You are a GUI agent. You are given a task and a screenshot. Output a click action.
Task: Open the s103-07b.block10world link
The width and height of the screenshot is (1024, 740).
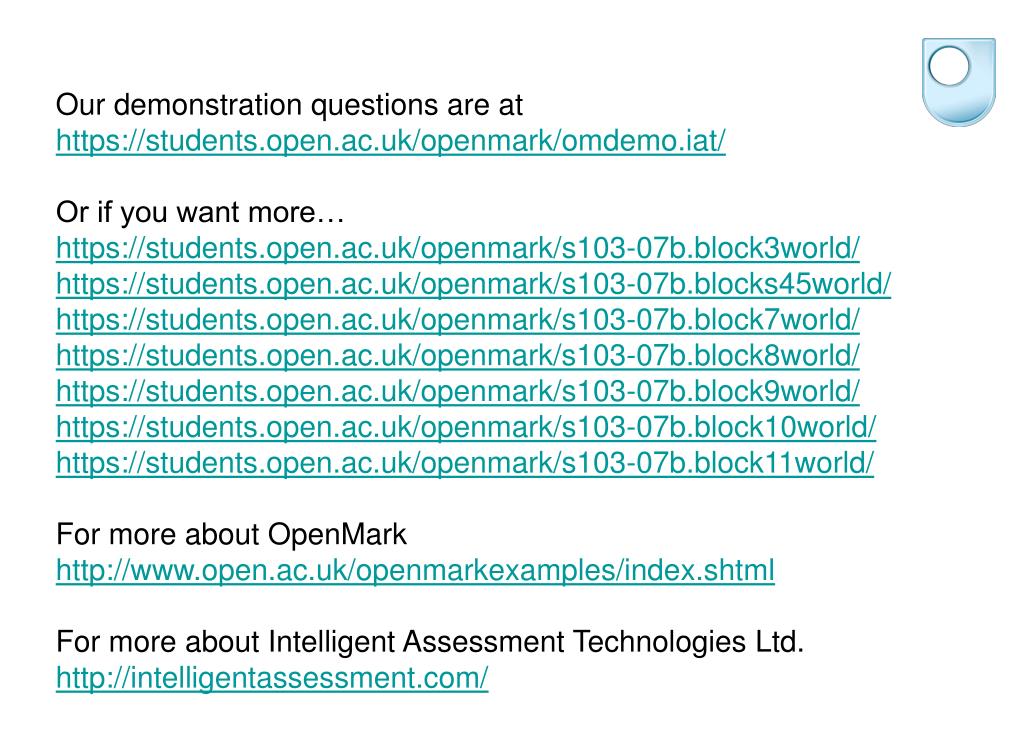(466, 428)
